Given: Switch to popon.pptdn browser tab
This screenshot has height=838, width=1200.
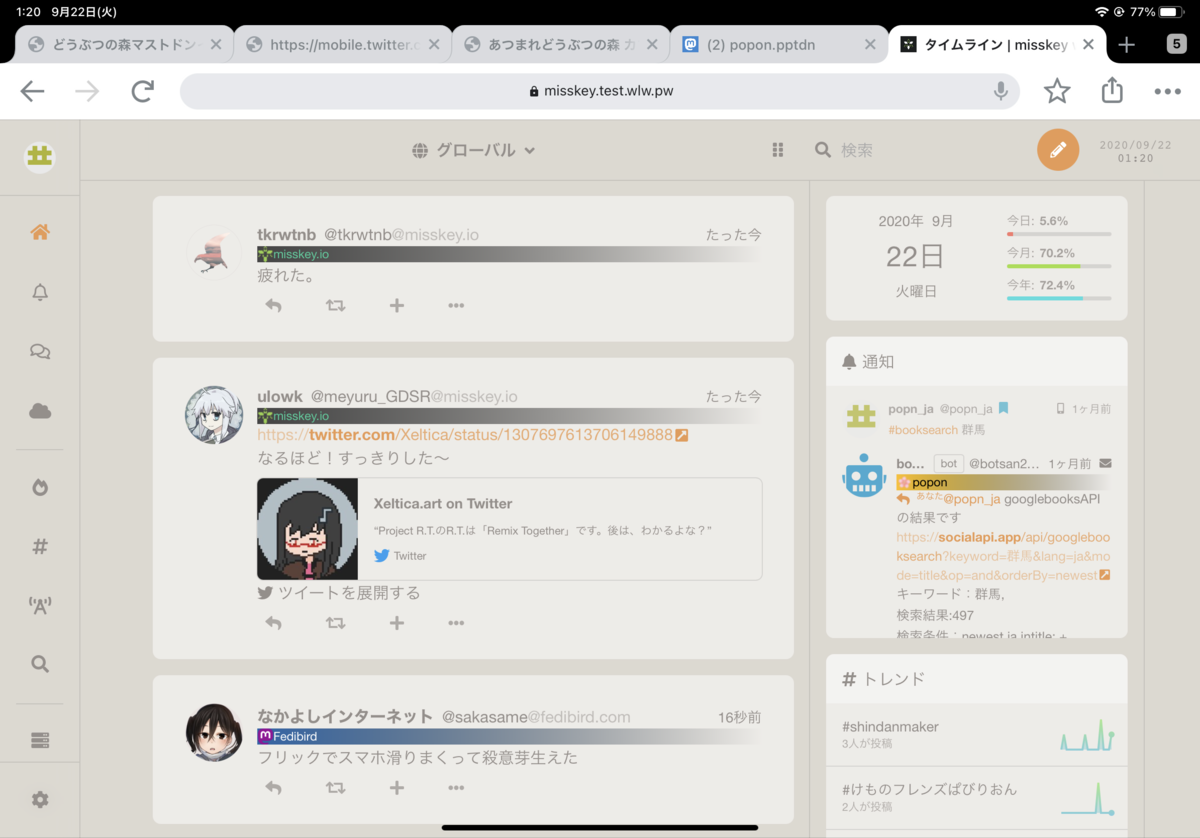Looking at the screenshot, I should (x=779, y=44).
